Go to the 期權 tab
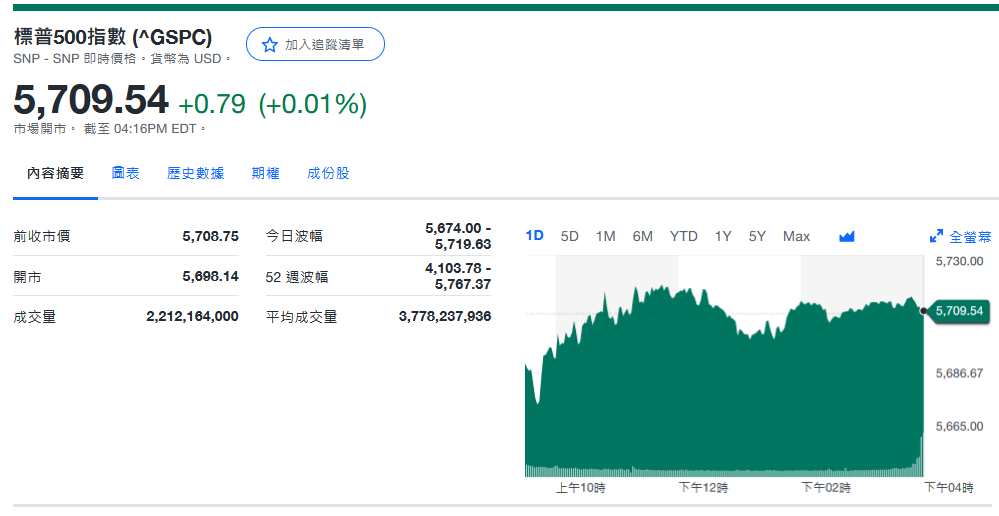 pyautogui.click(x=266, y=173)
